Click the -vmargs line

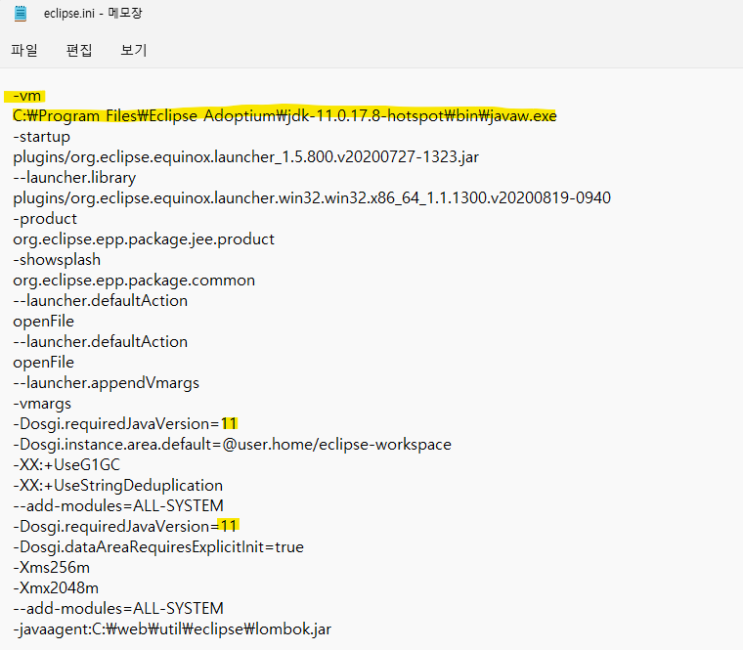tap(42, 404)
